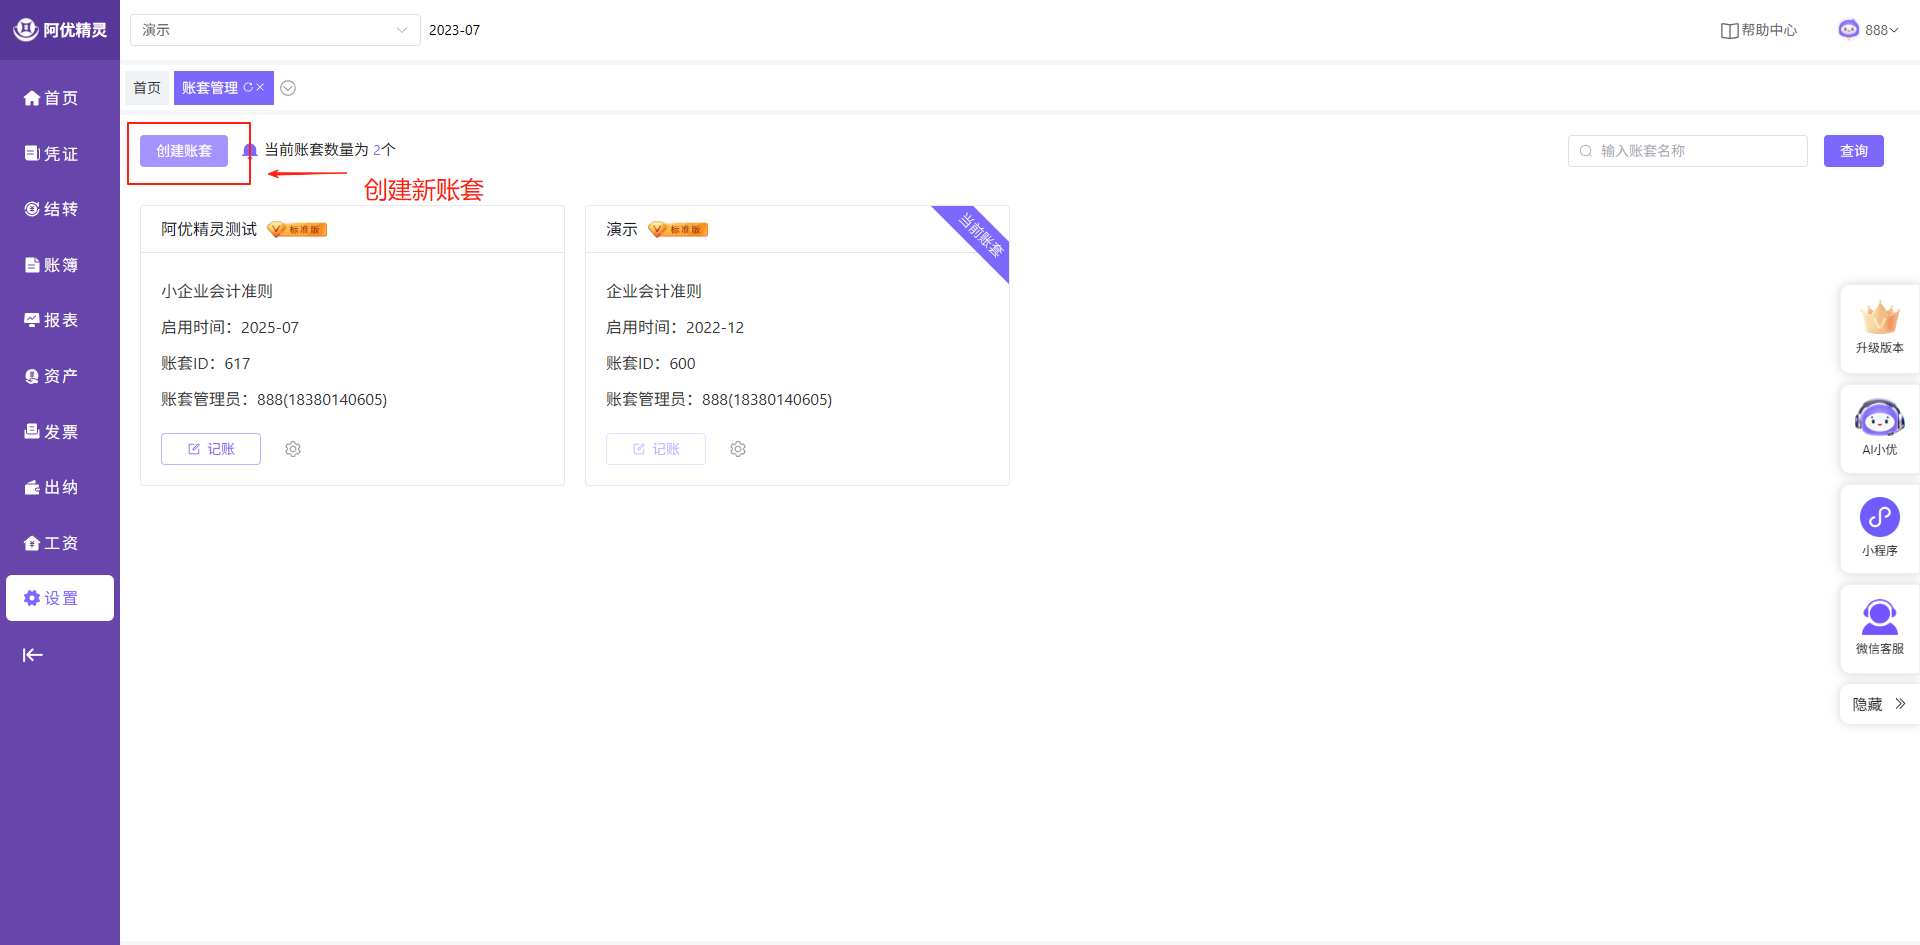The image size is (1920, 945).
Task: Click the settings gear on 演示 card
Action: (738, 449)
